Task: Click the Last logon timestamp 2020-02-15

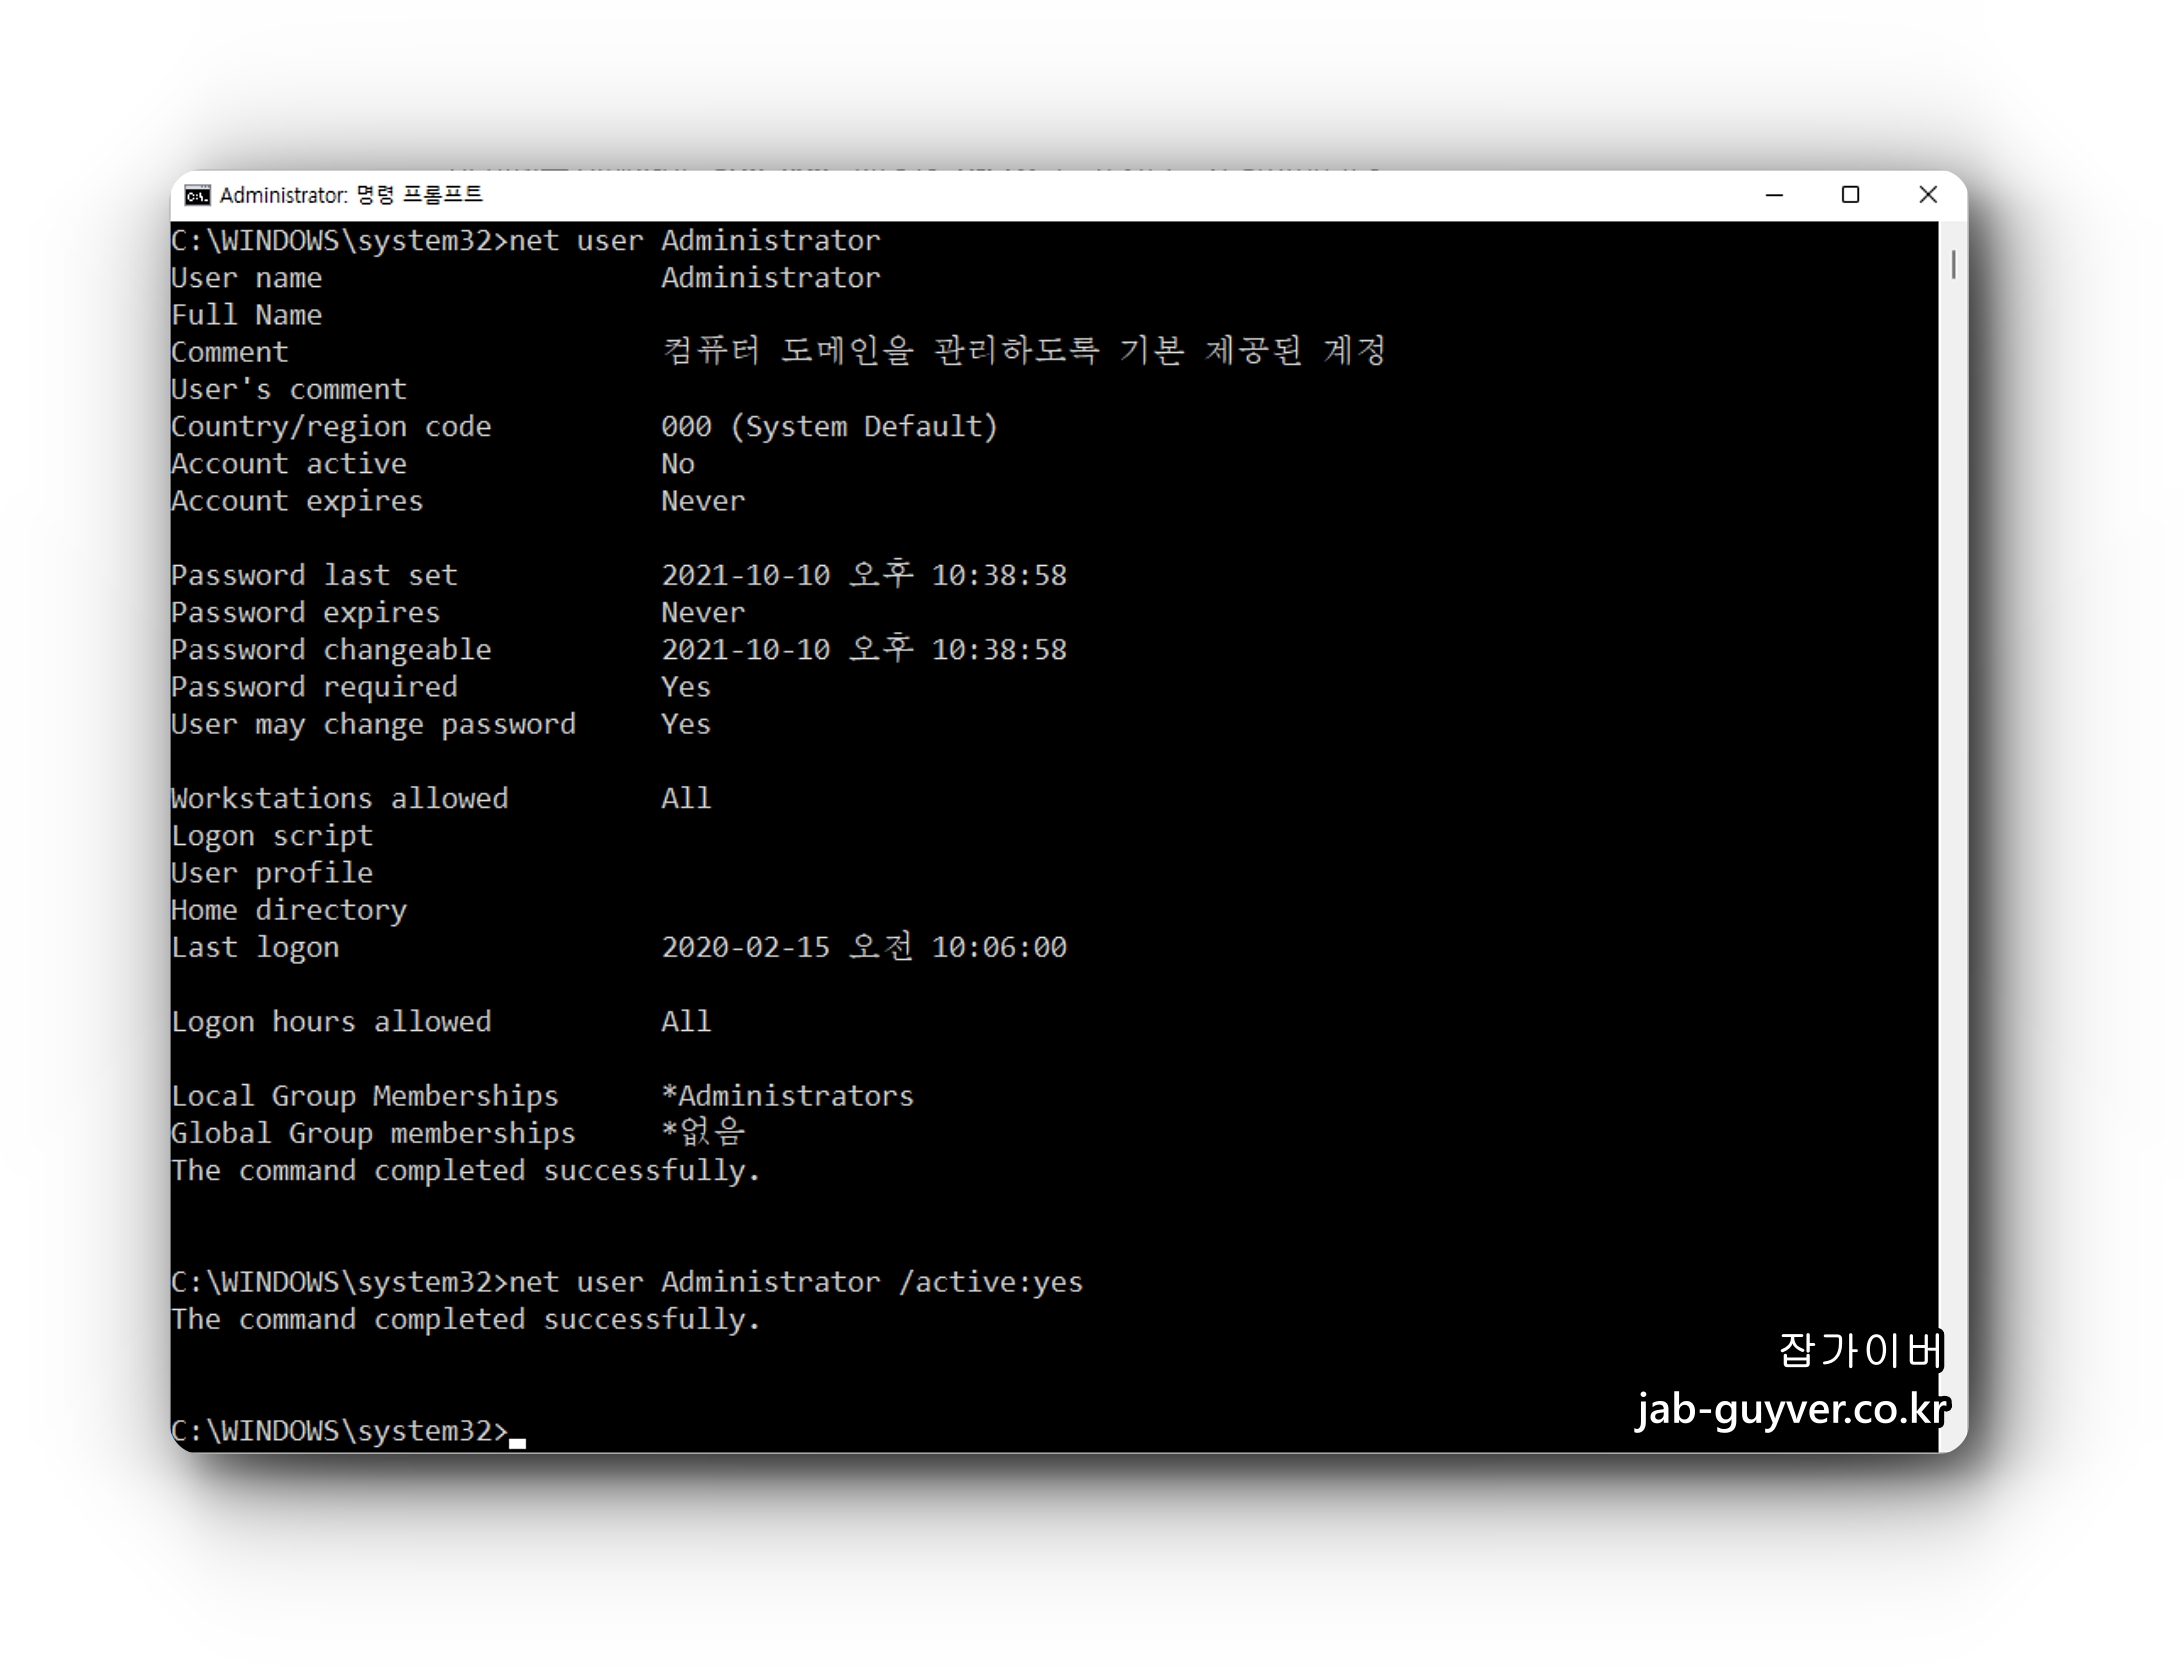Action: pyautogui.click(x=863, y=948)
